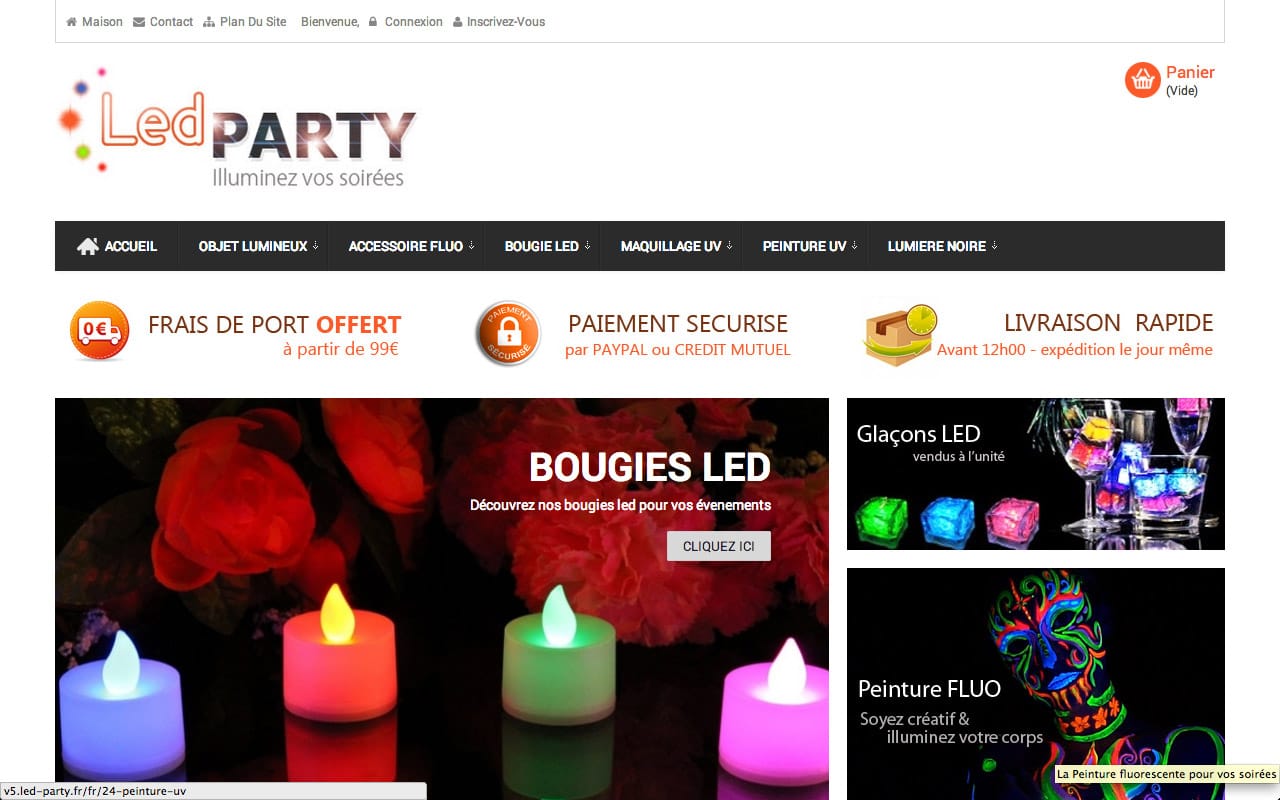
Task: Click the fast delivery box icon
Action: (899, 335)
